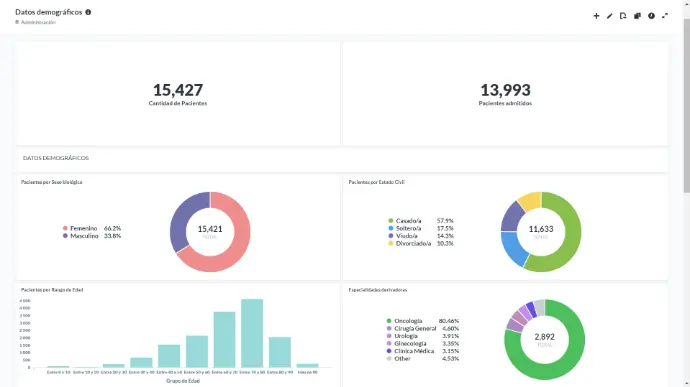Duplicate the dashboard with the copy icon

pos(637,16)
